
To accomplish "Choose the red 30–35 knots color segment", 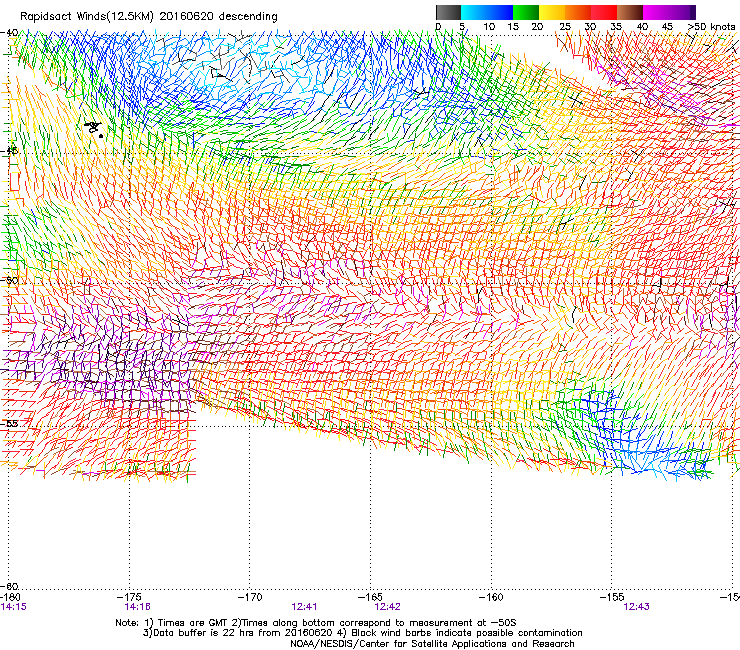I will click(x=604, y=12).
